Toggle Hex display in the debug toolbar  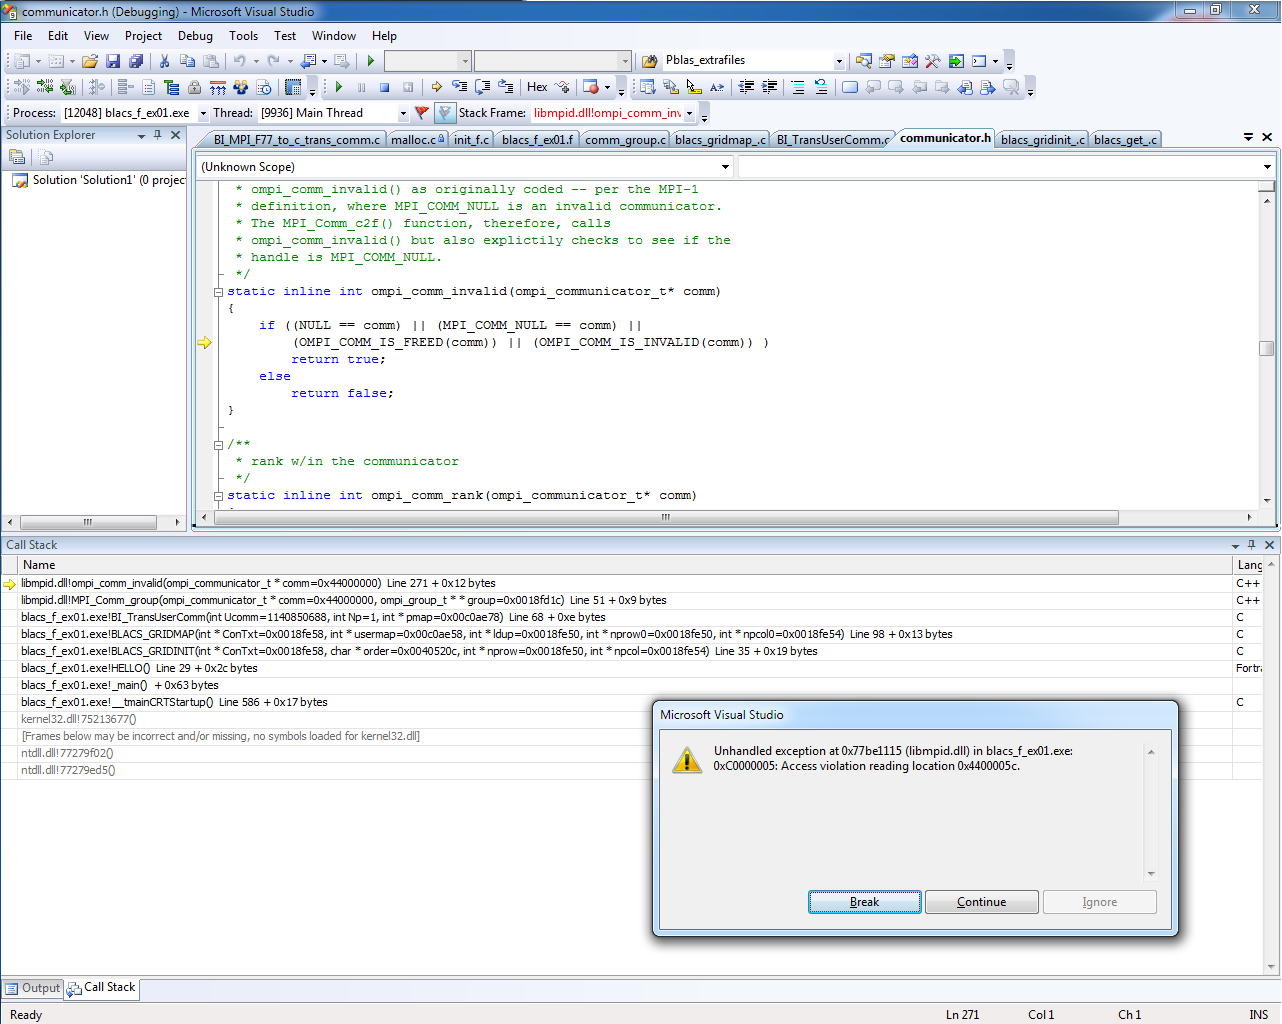click(x=537, y=87)
